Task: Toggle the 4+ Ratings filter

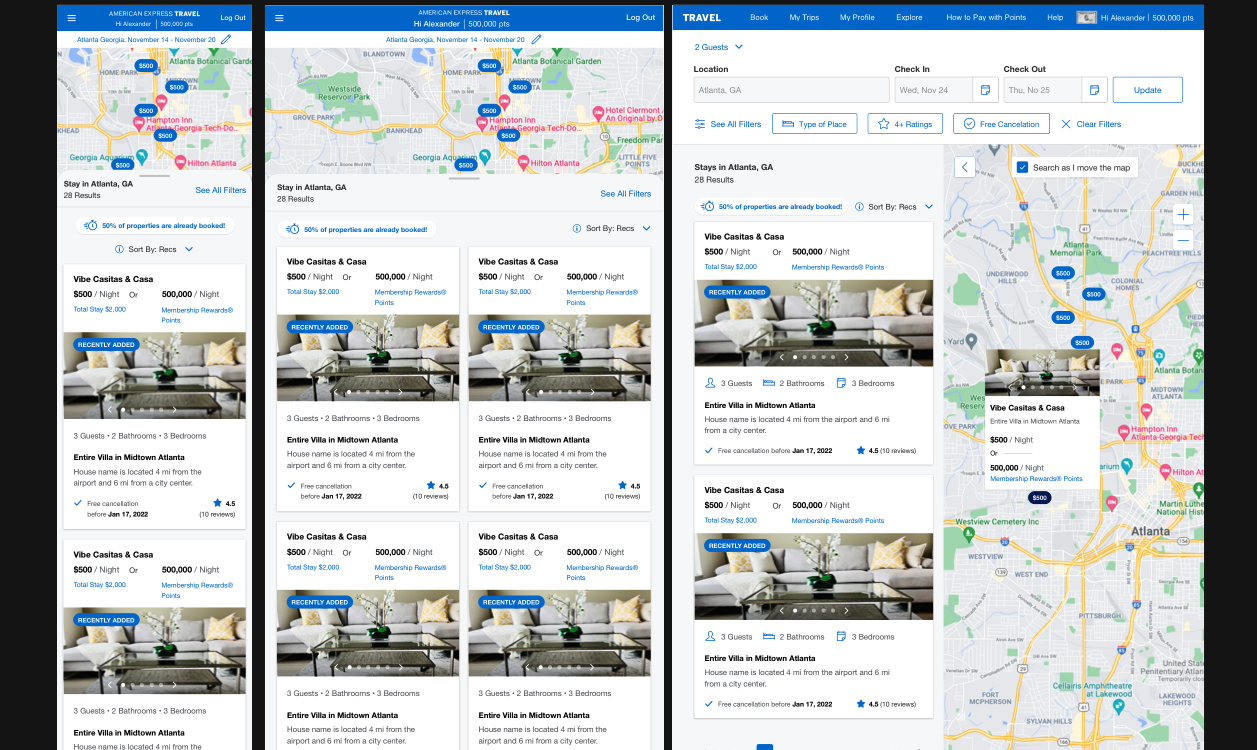Action: click(905, 124)
